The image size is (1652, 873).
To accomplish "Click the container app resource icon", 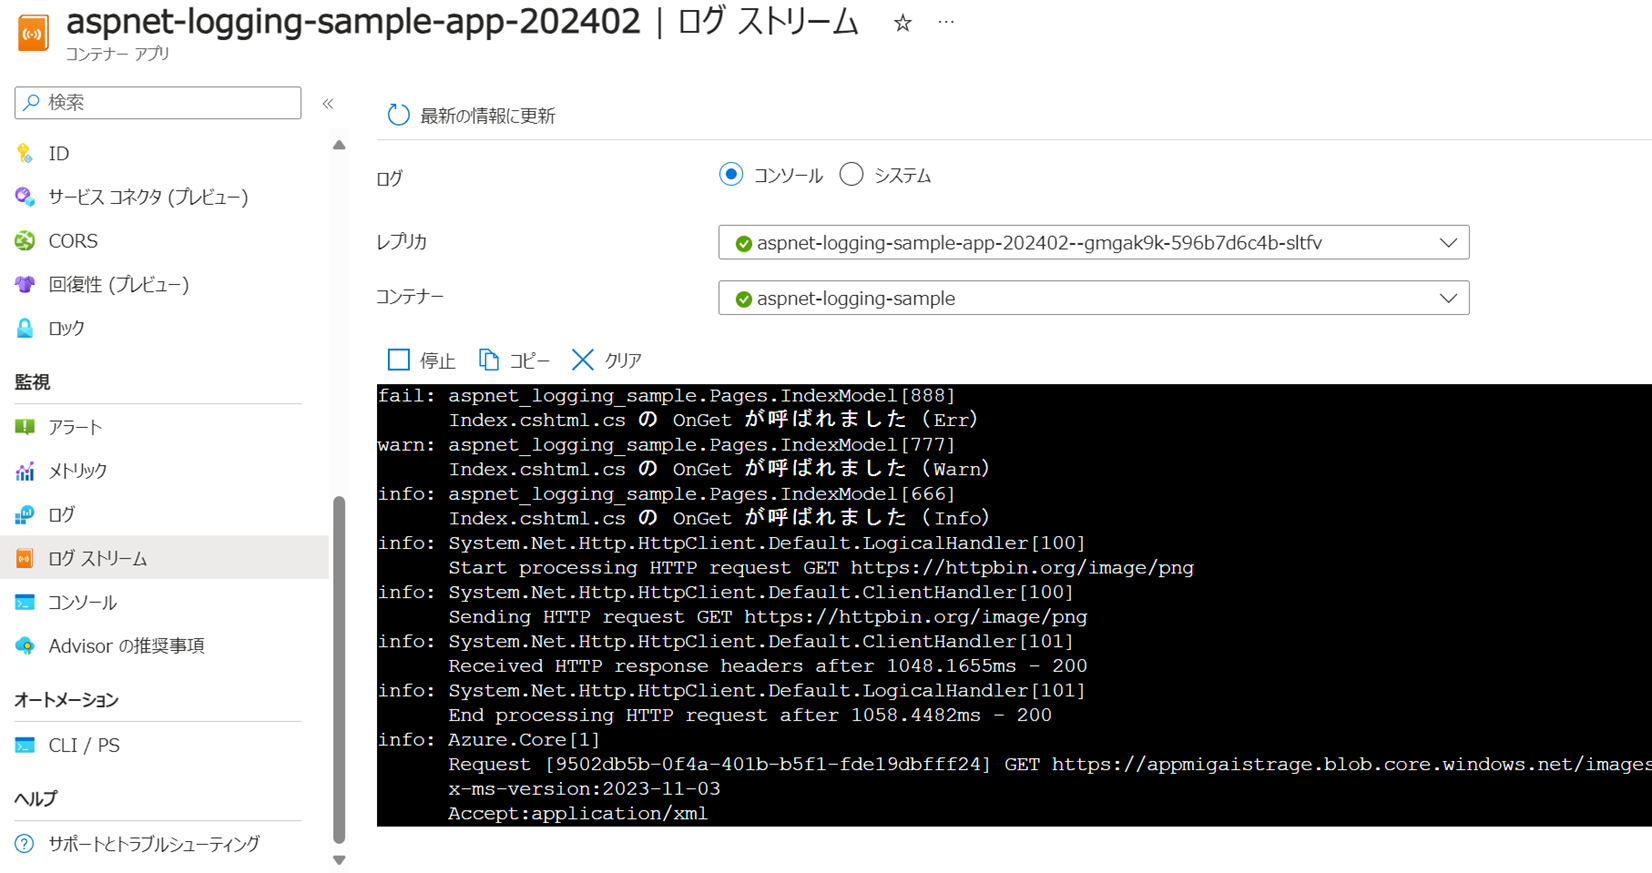I will coord(33,33).
